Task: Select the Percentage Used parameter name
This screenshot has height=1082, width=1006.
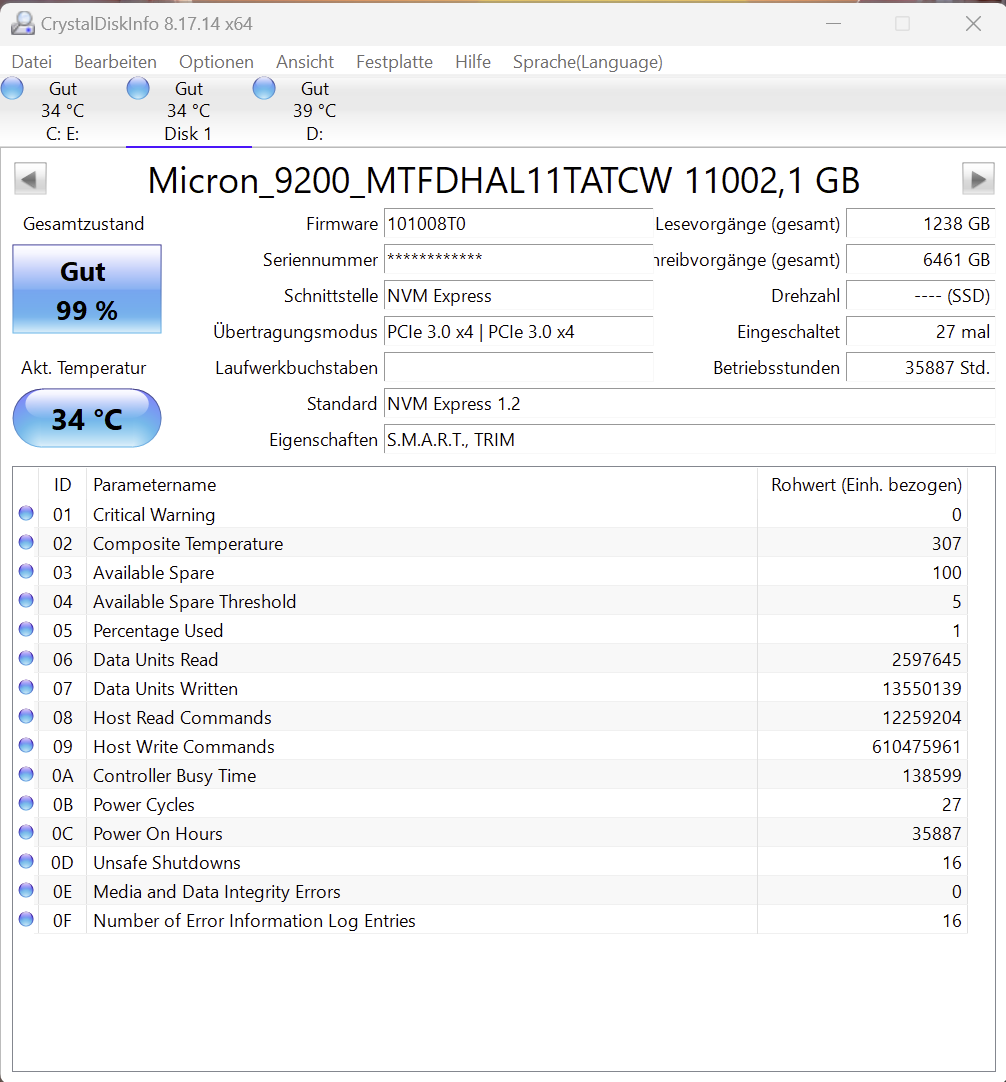Action: tap(158, 631)
